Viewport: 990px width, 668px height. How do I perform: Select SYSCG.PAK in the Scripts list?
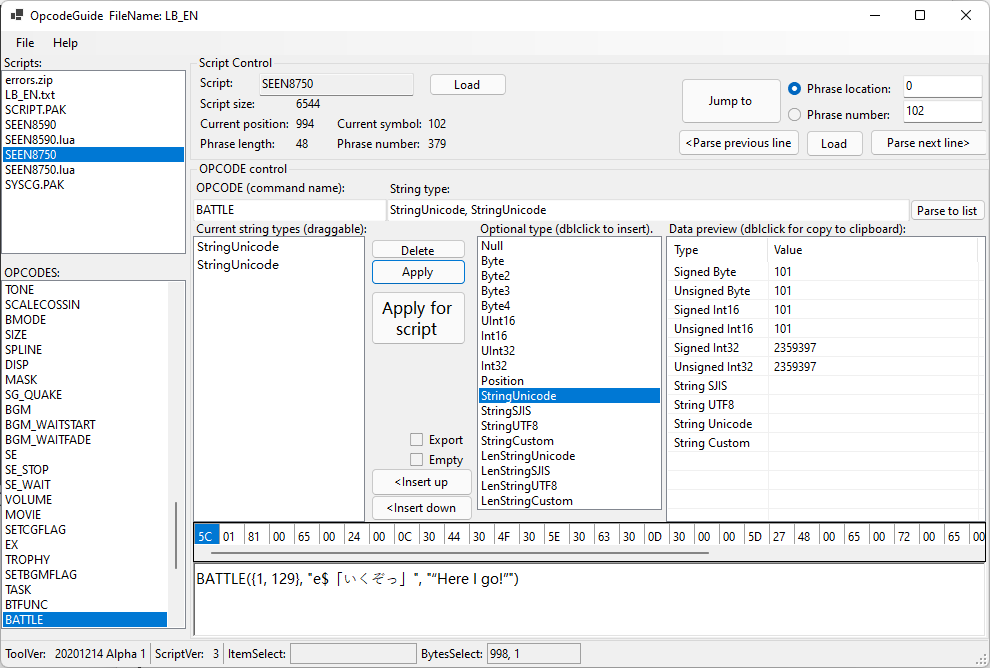(93, 185)
